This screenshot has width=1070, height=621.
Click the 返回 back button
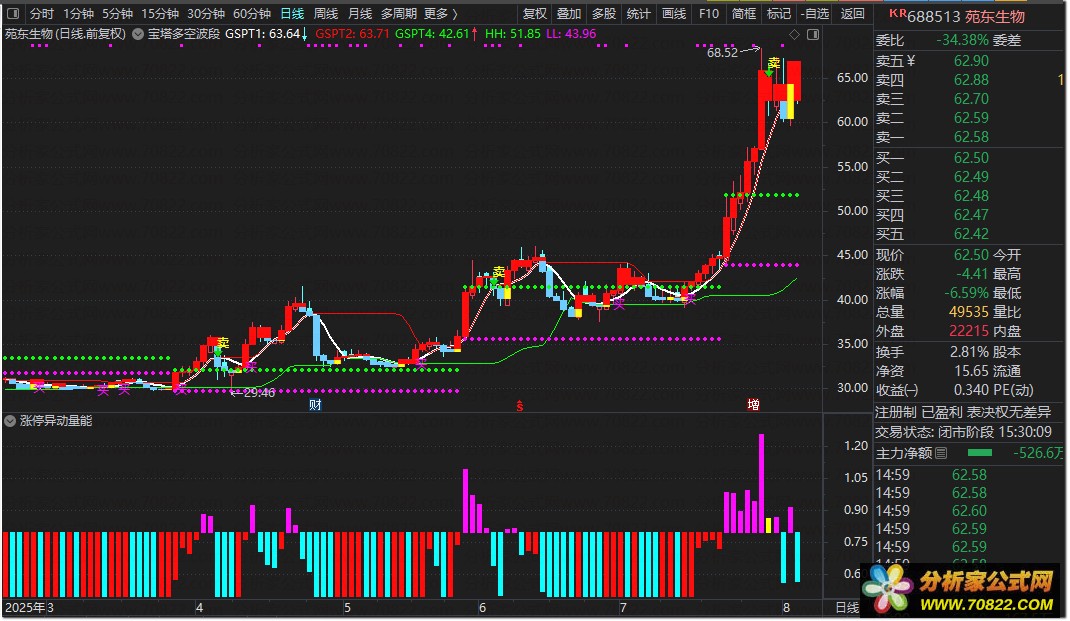852,14
